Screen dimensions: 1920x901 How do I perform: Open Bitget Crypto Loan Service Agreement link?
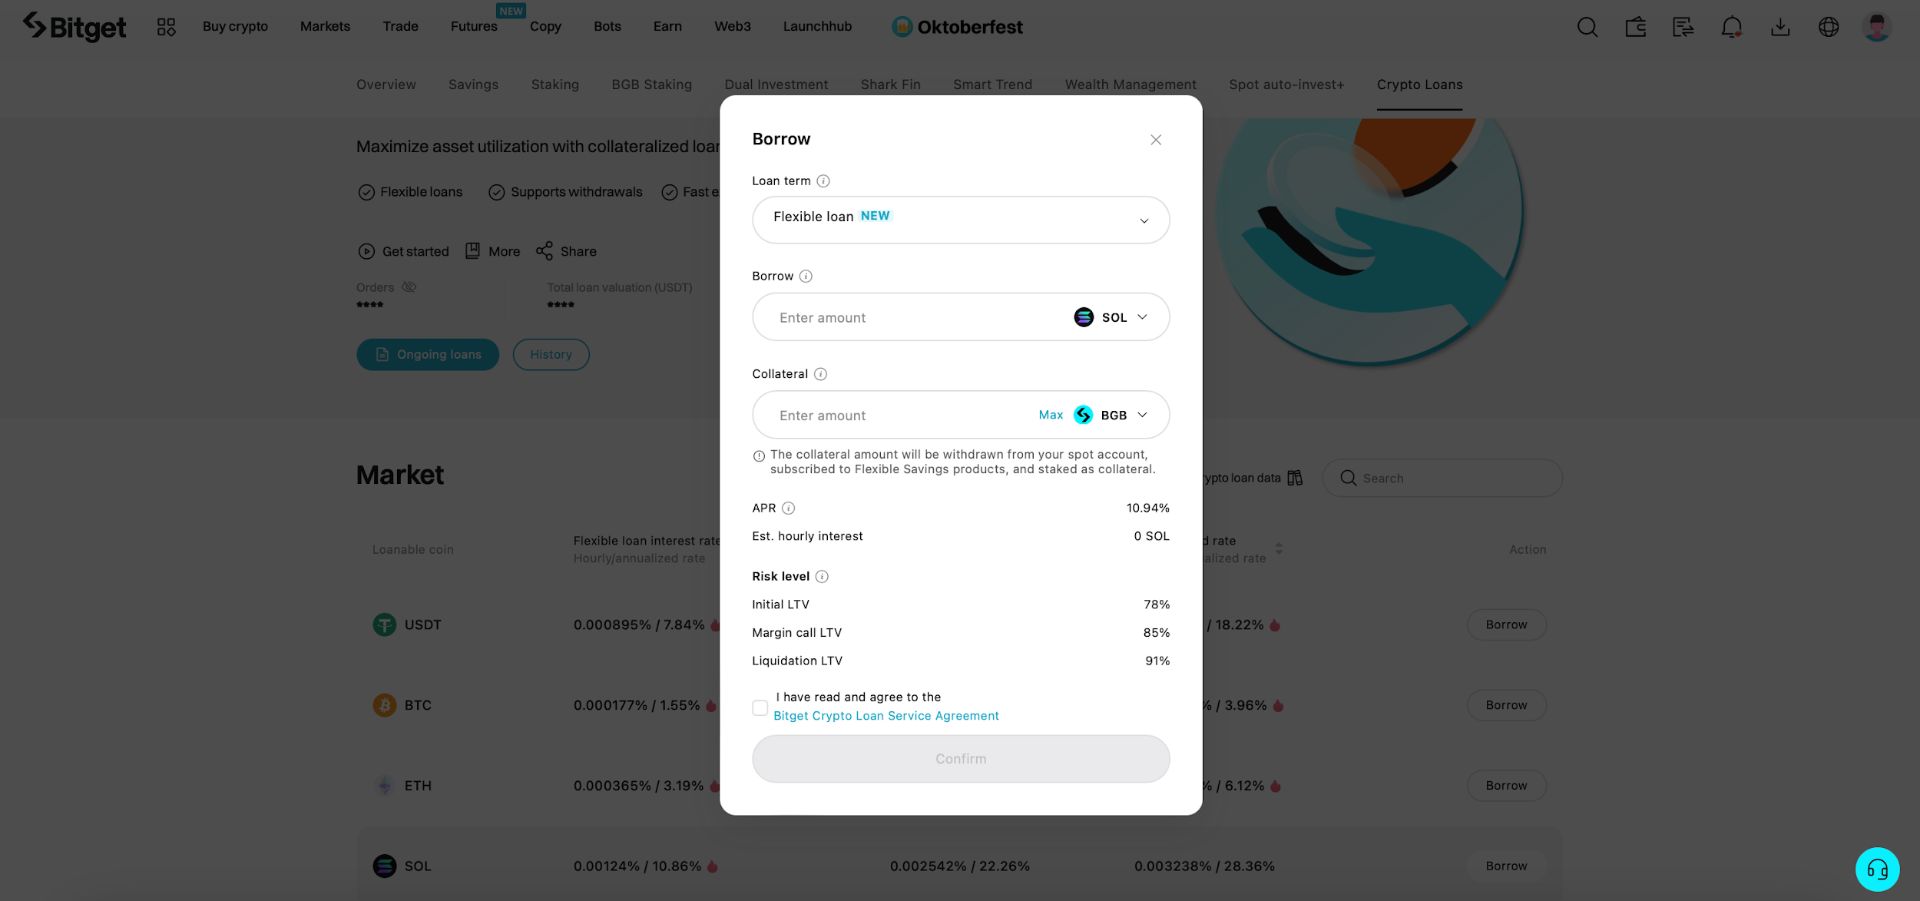[x=886, y=716]
